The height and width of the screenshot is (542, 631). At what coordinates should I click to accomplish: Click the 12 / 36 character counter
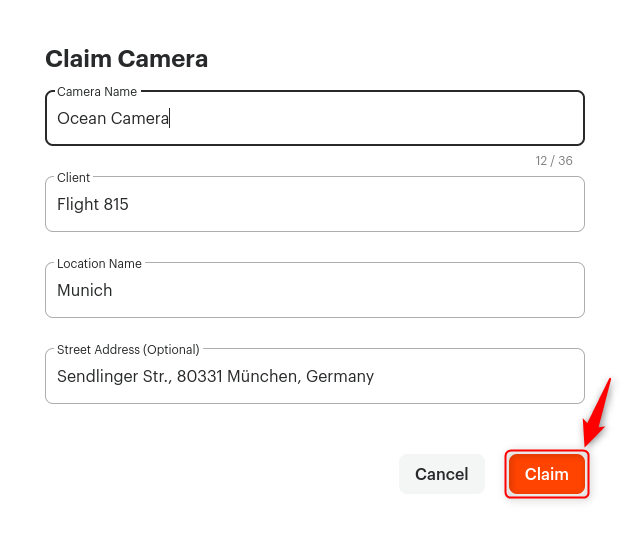pyautogui.click(x=554, y=161)
